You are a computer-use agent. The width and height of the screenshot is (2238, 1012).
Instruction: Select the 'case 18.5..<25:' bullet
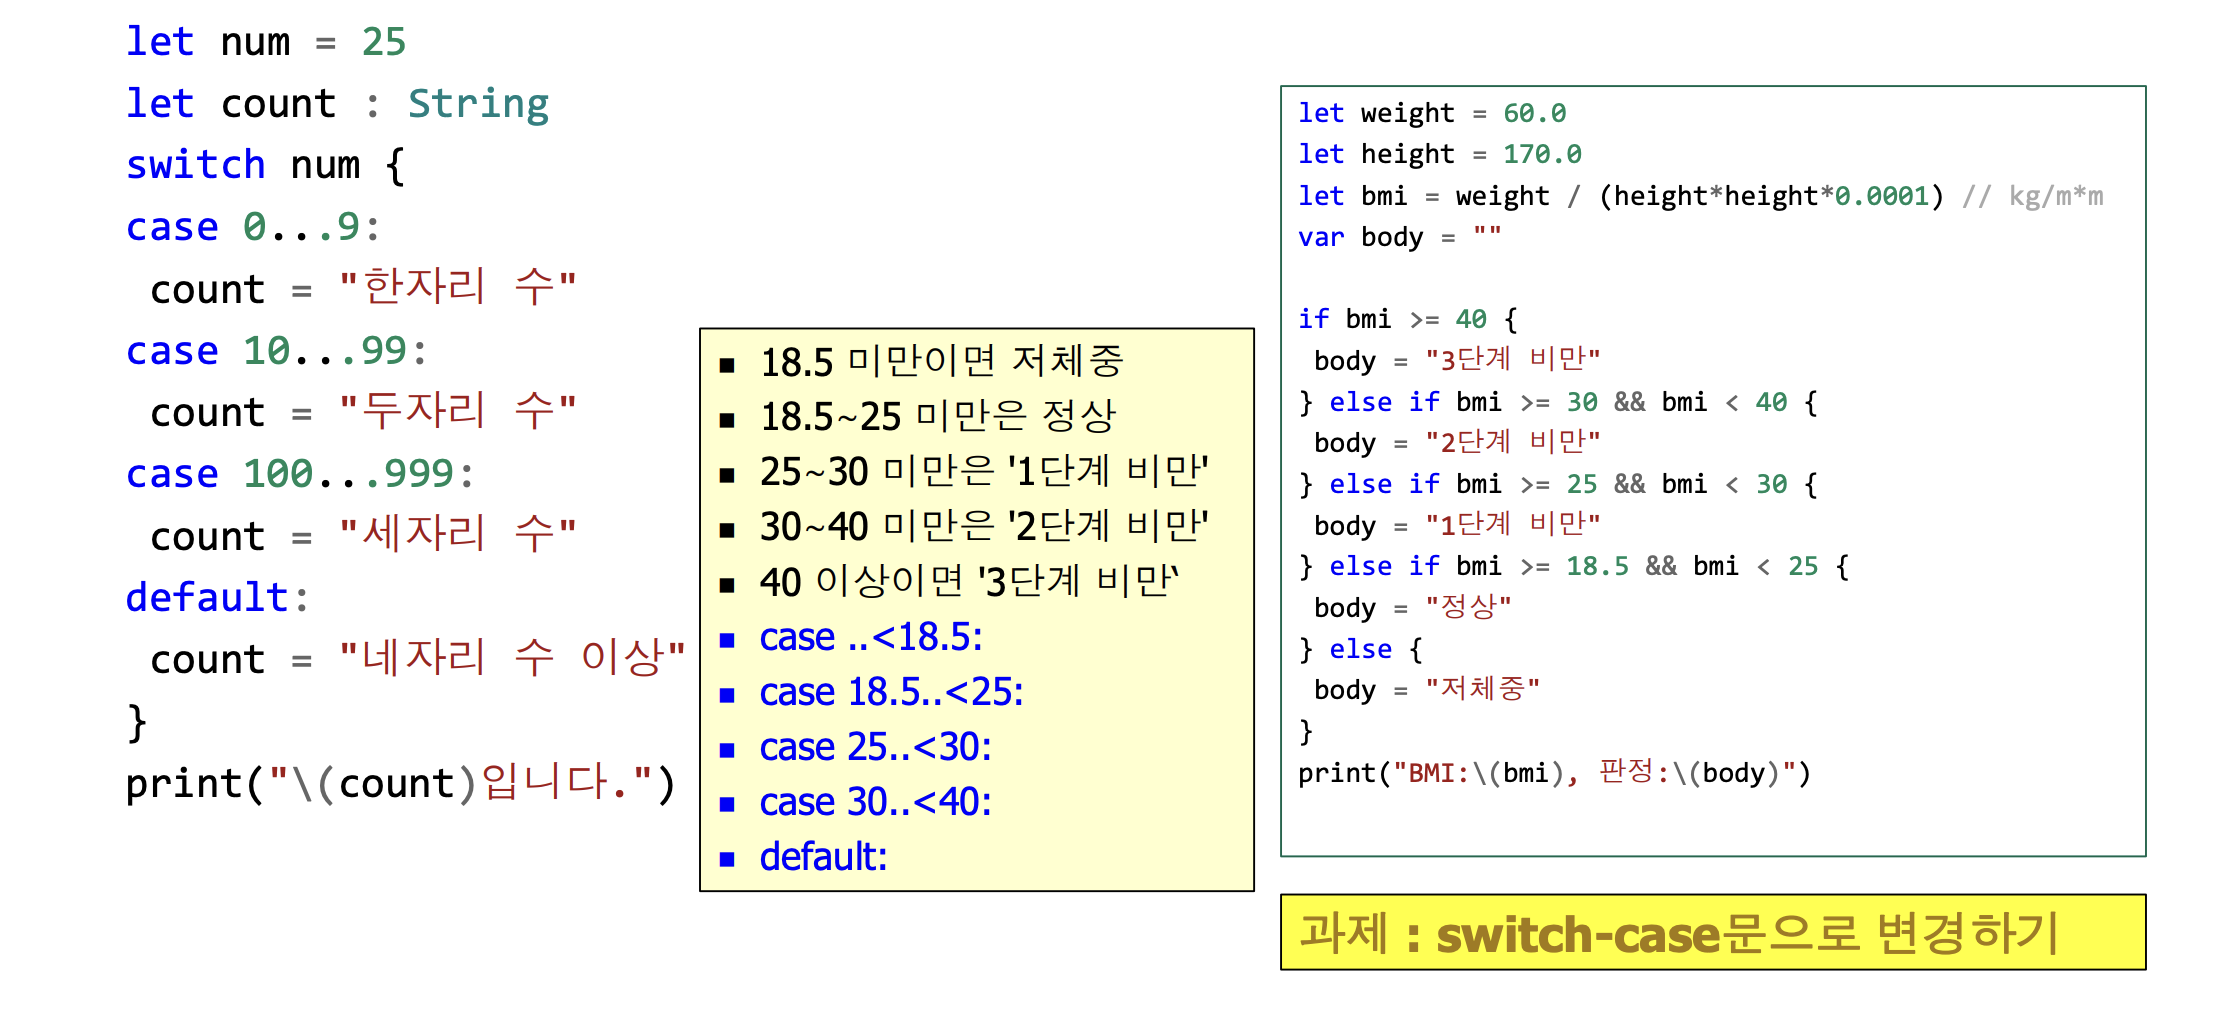pyautogui.click(x=891, y=692)
